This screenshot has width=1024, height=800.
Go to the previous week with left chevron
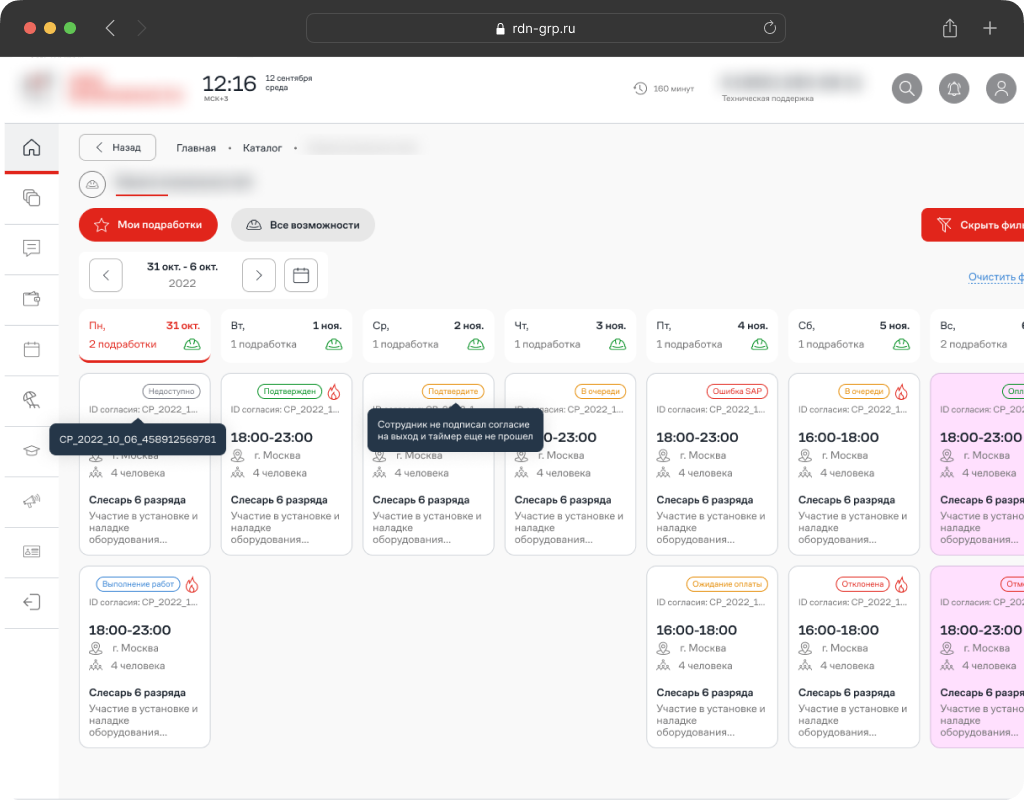pyautogui.click(x=106, y=275)
